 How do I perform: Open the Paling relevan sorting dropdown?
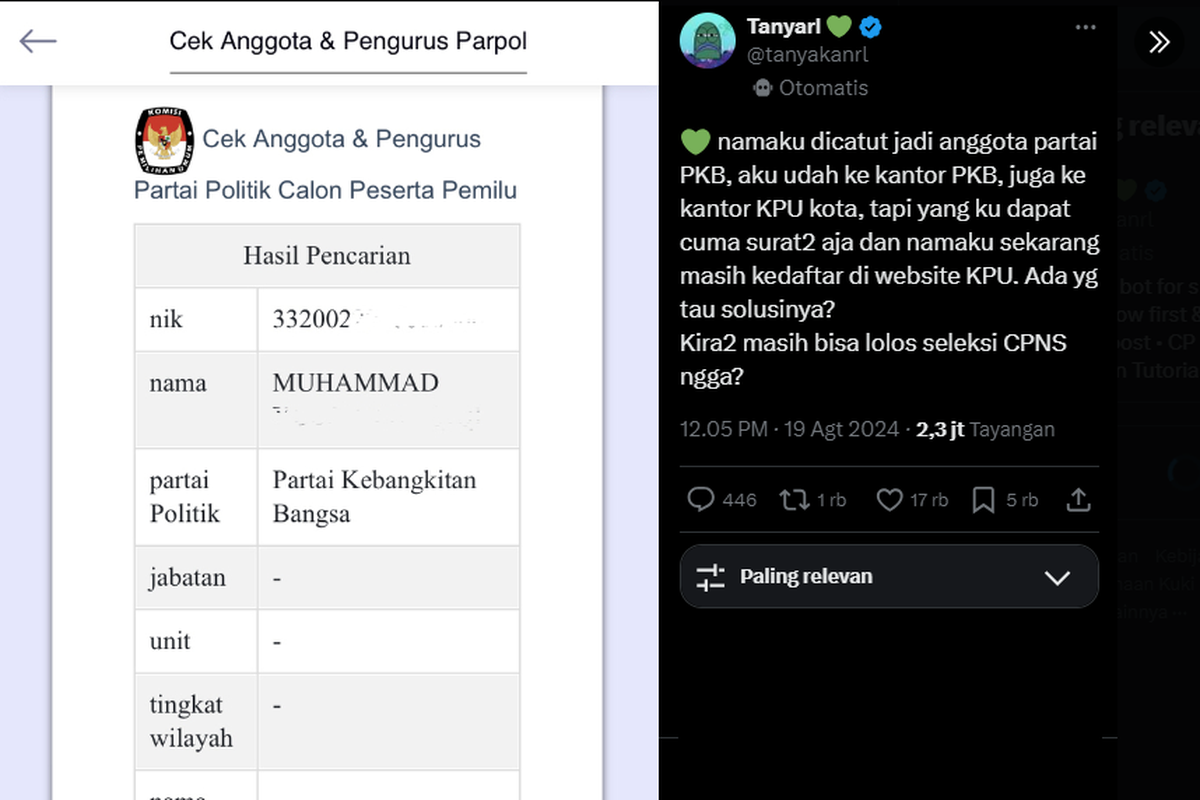(889, 576)
